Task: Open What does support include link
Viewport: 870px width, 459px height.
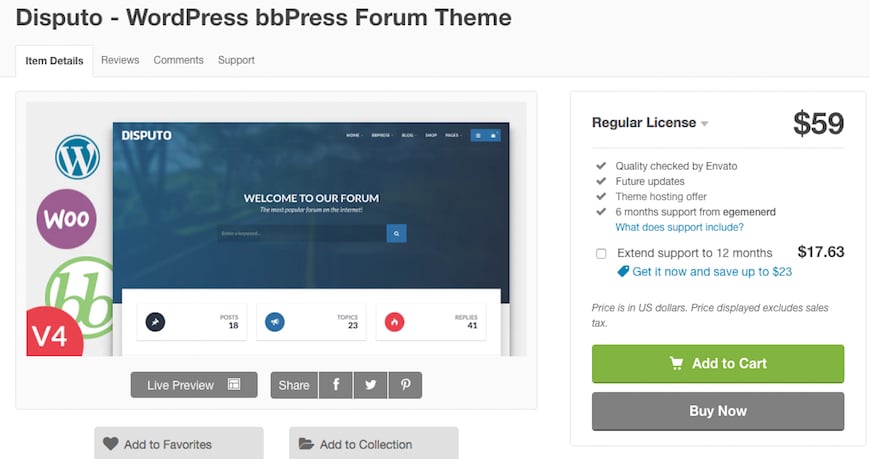Action: pos(679,227)
